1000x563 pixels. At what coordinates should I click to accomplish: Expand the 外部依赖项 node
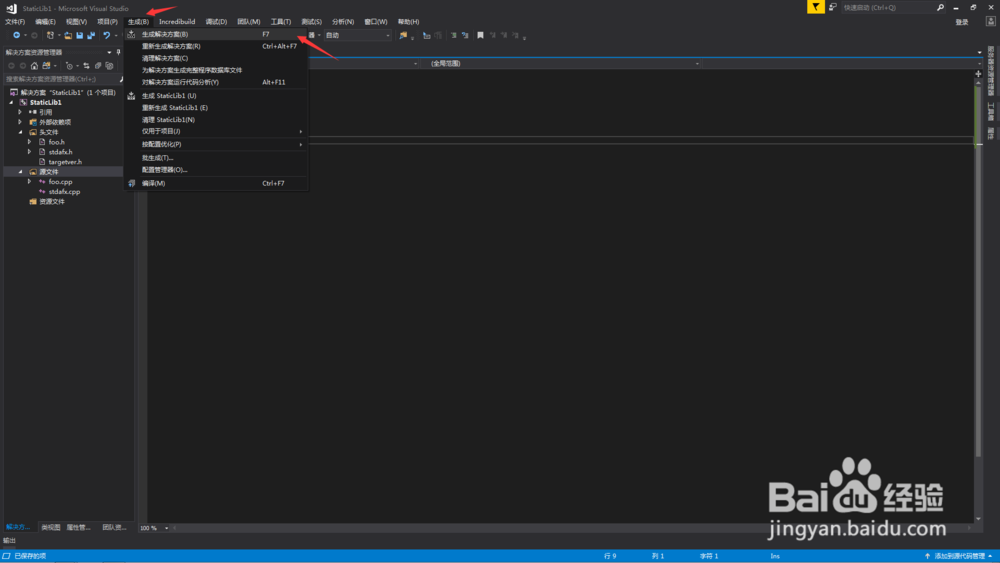20,122
